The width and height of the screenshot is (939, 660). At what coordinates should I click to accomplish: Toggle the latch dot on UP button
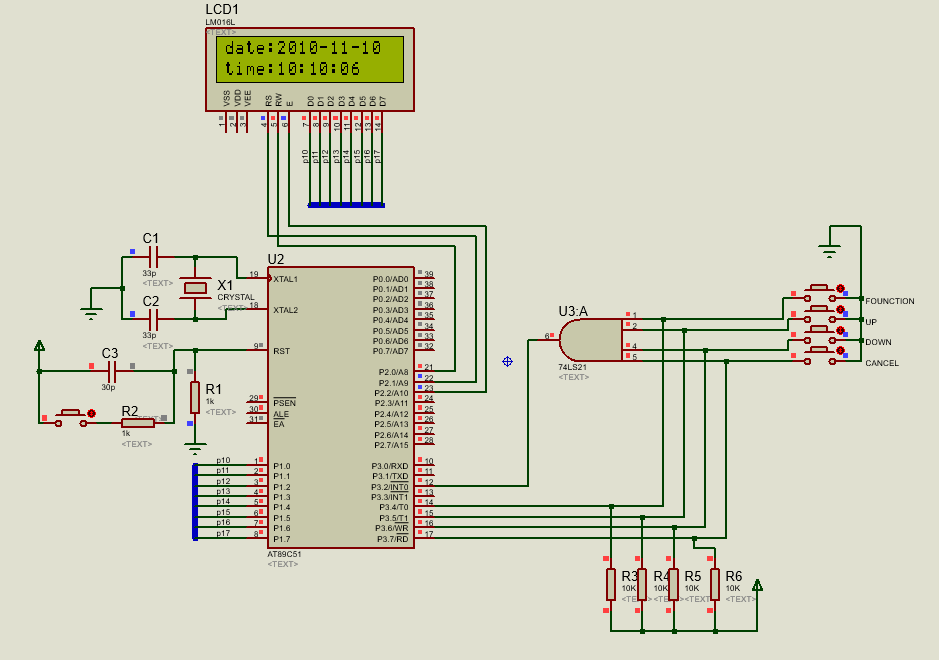(x=840, y=310)
